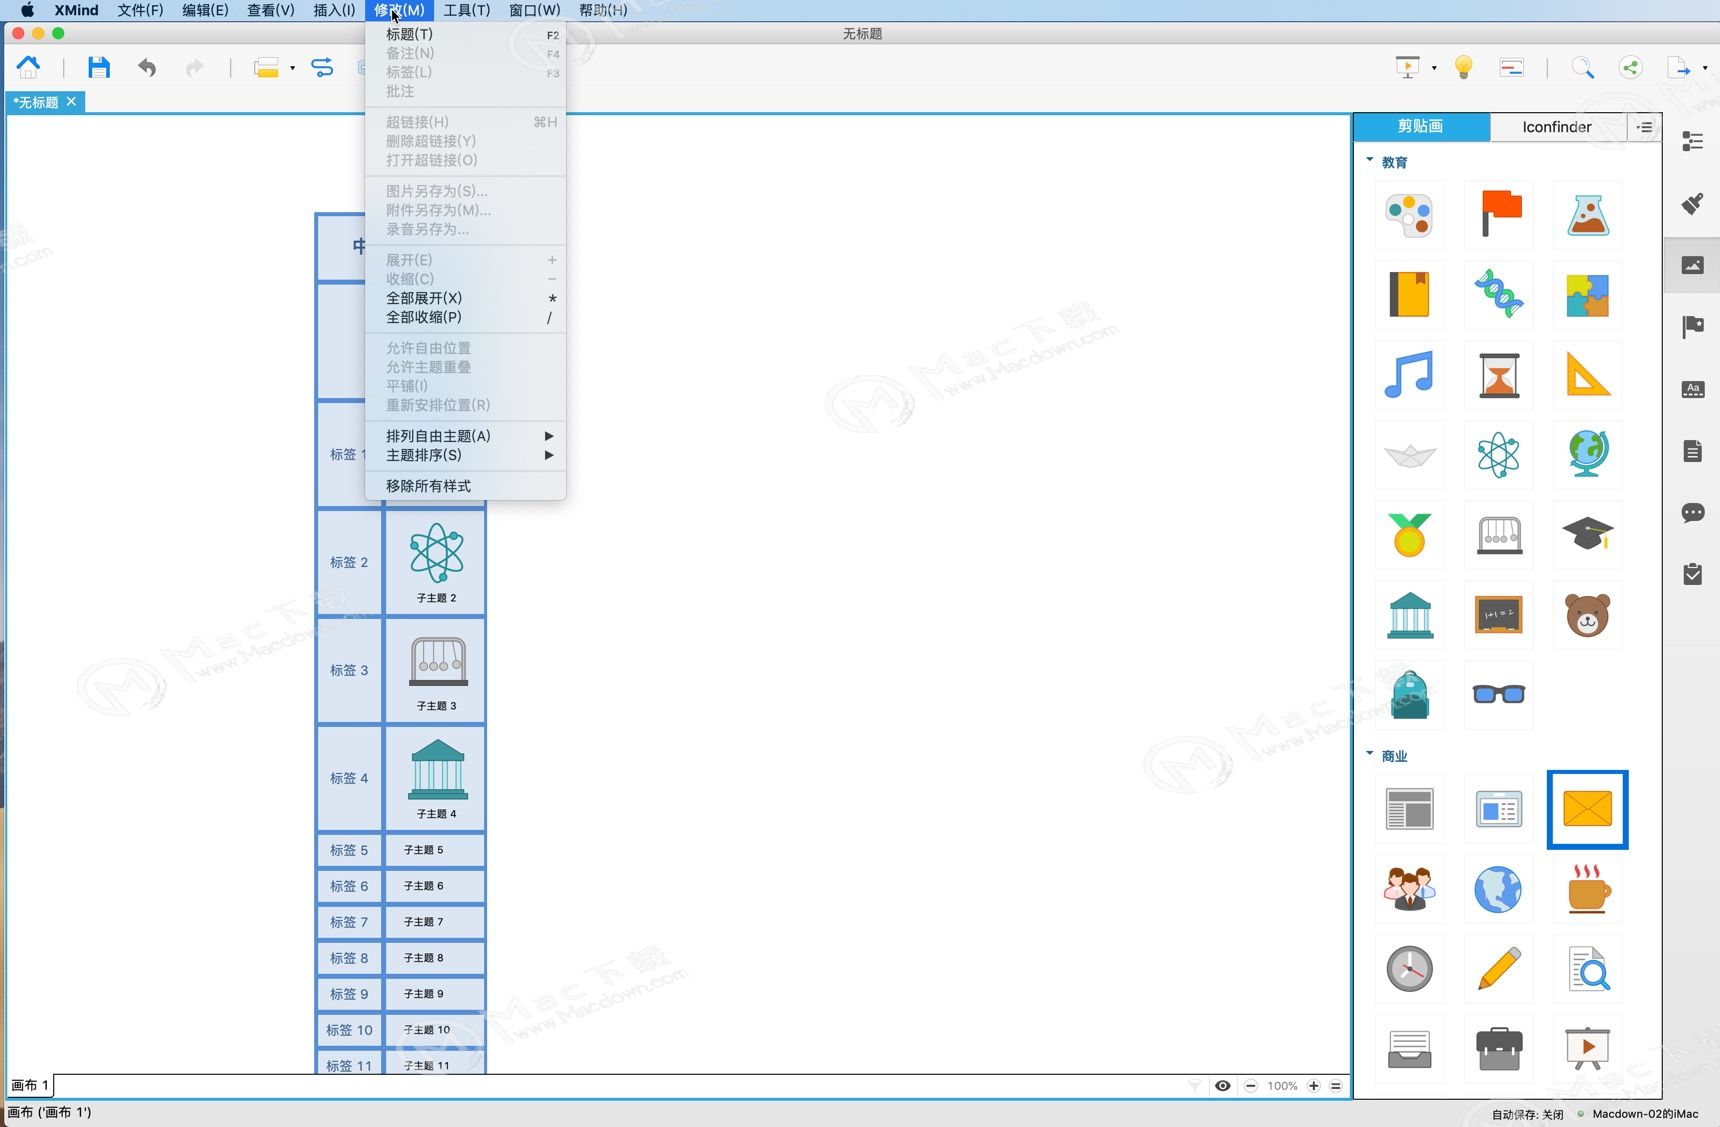The height and width of the screenshot is (1127, 1720).
Task: Insert a topic with the yellow topic icon
Action: (266, 67)
